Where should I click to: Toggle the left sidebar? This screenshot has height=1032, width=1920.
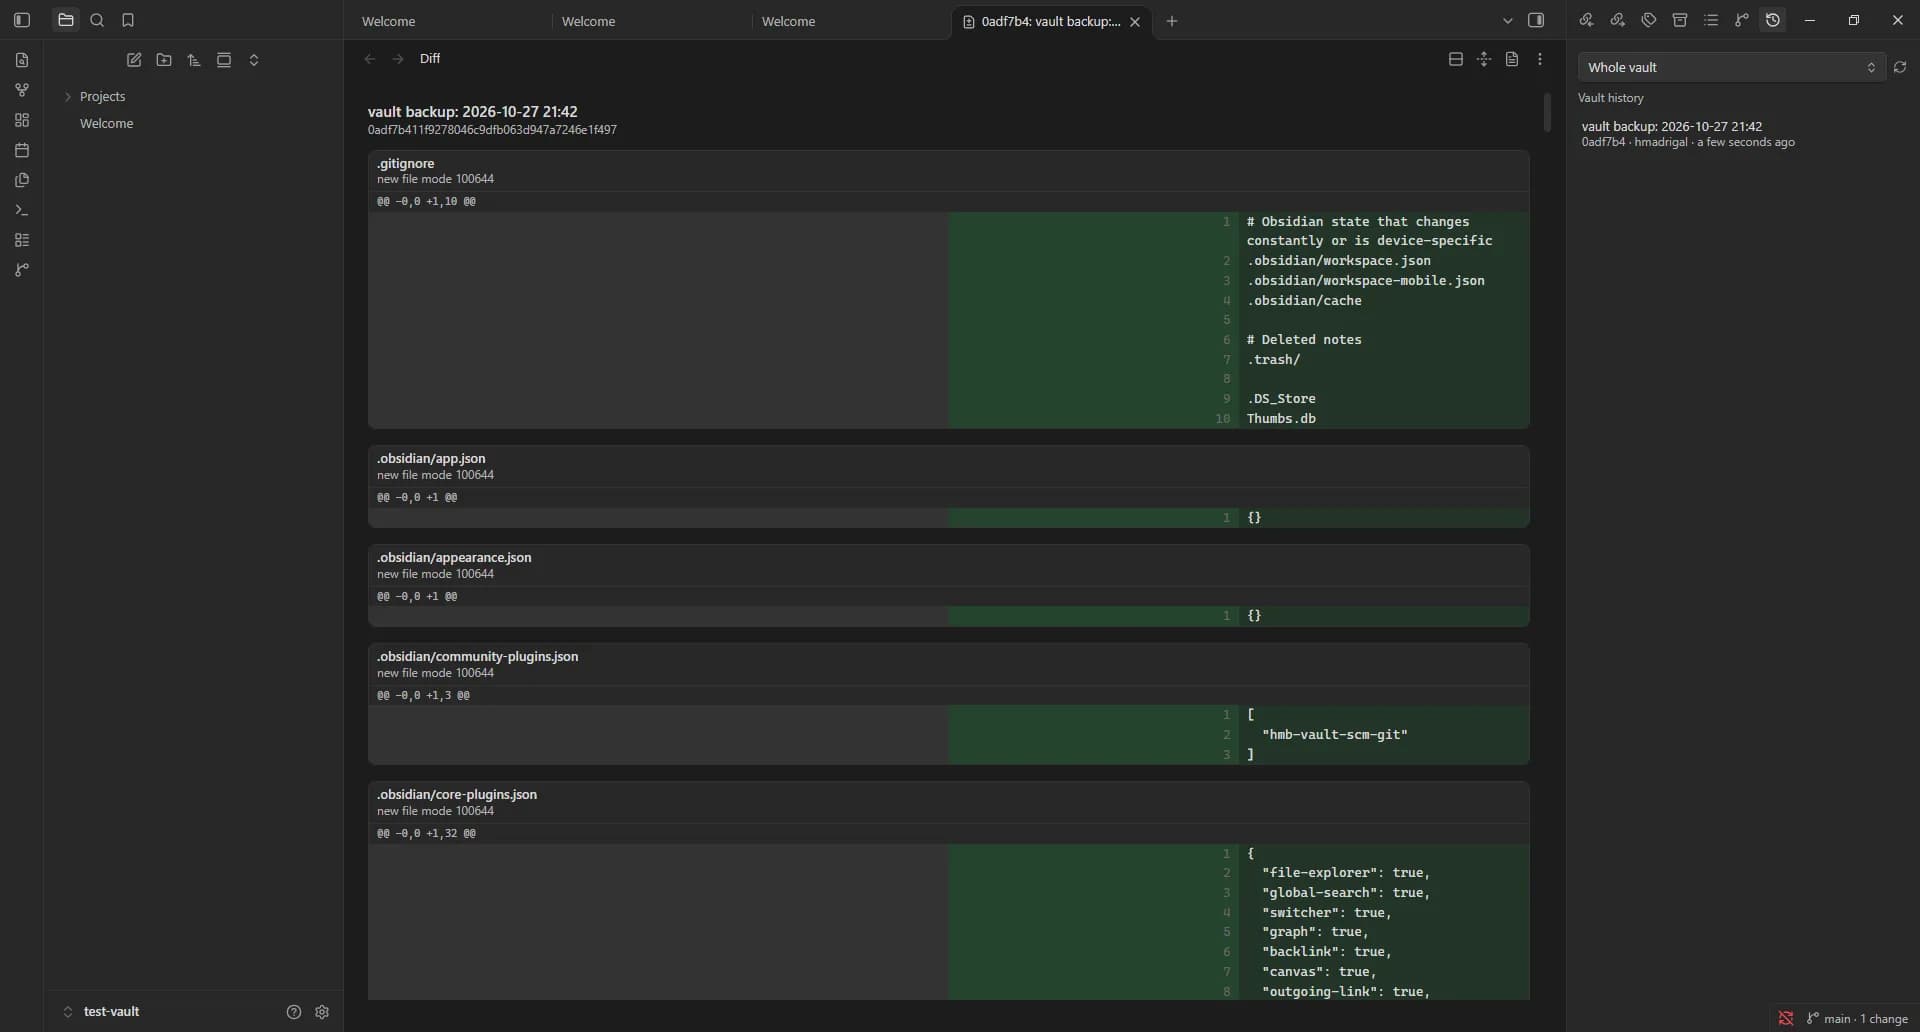[x=22, y=20]
